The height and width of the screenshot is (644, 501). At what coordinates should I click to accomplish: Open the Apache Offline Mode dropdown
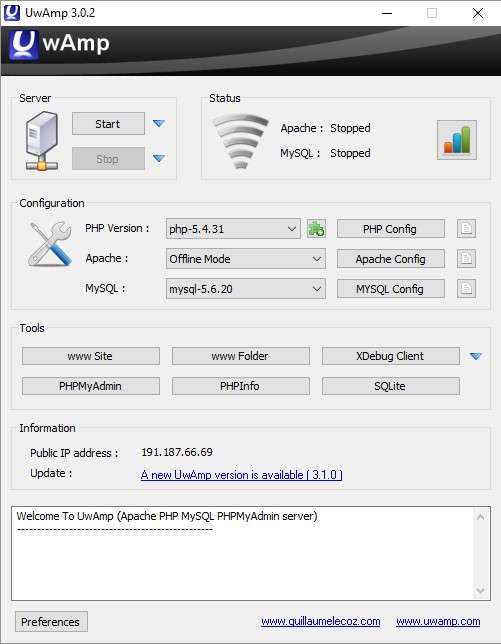pos(246,259)
